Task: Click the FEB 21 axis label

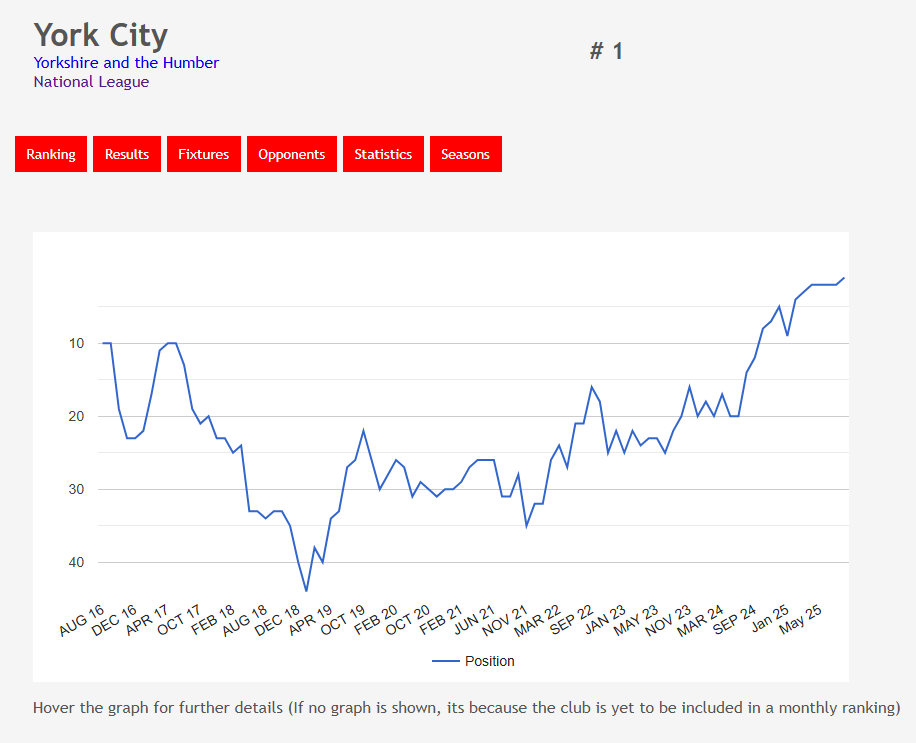Action: [441, 621]
